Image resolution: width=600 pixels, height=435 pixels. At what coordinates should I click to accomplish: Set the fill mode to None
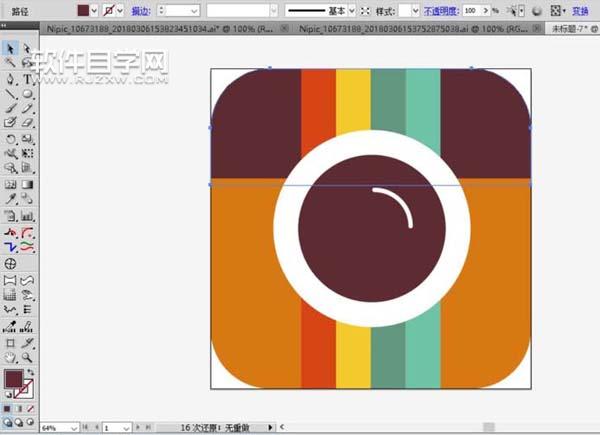[30, 408]
